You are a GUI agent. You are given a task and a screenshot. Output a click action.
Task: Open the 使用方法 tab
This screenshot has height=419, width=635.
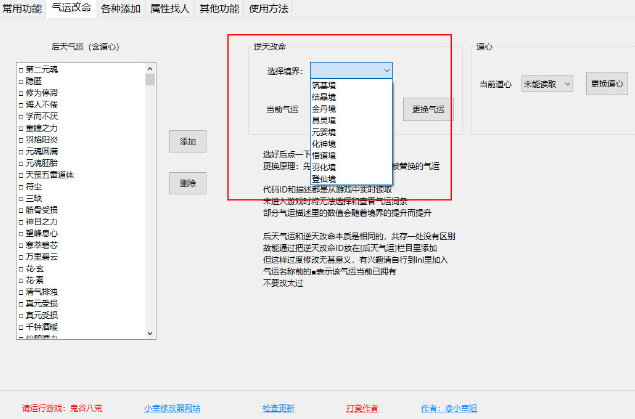[268, 9]
